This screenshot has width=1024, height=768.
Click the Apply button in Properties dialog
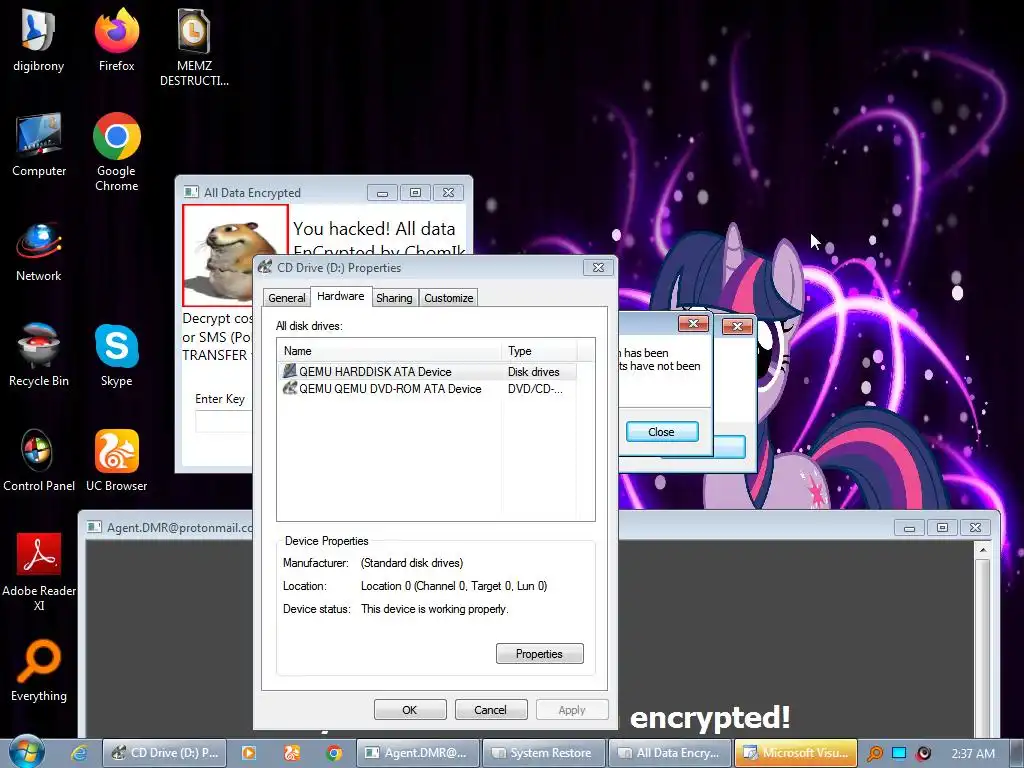pos(571,710)
